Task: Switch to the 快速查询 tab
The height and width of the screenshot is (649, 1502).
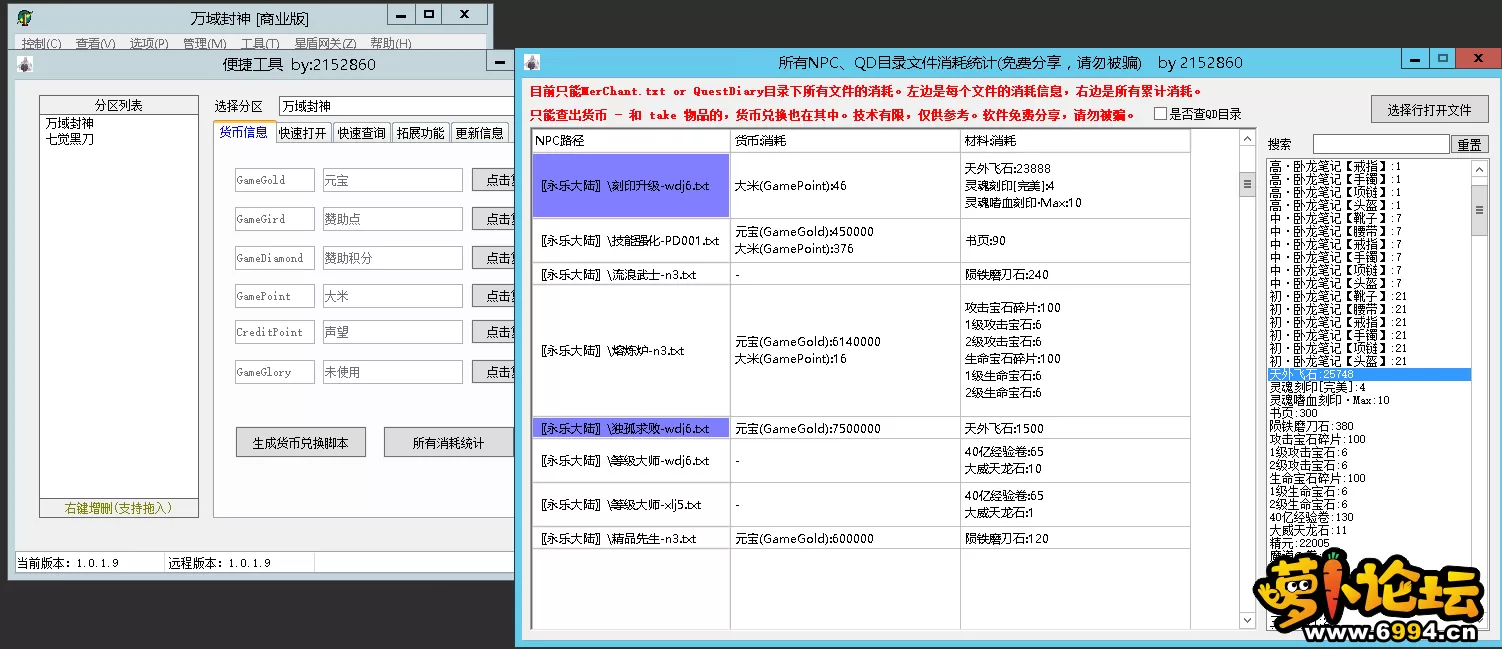Action: pyautogui.click(x=361, y=133)
